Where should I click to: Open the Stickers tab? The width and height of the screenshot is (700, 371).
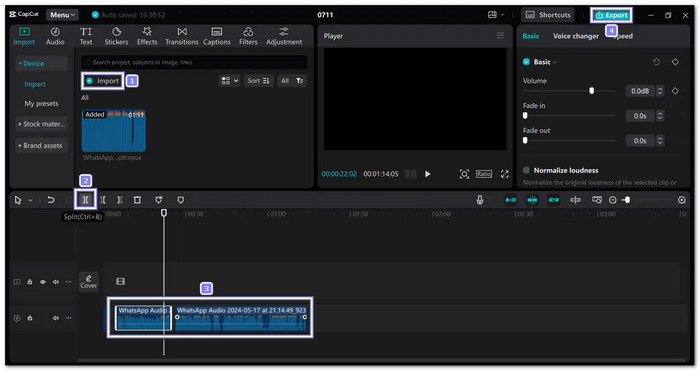116,36
